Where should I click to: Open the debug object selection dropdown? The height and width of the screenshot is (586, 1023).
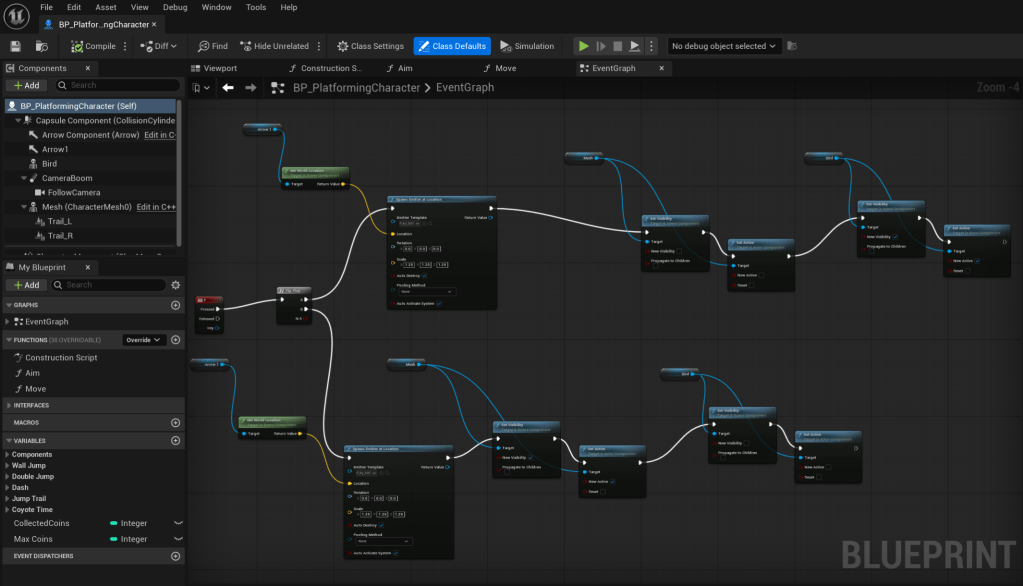click(725, 46)
